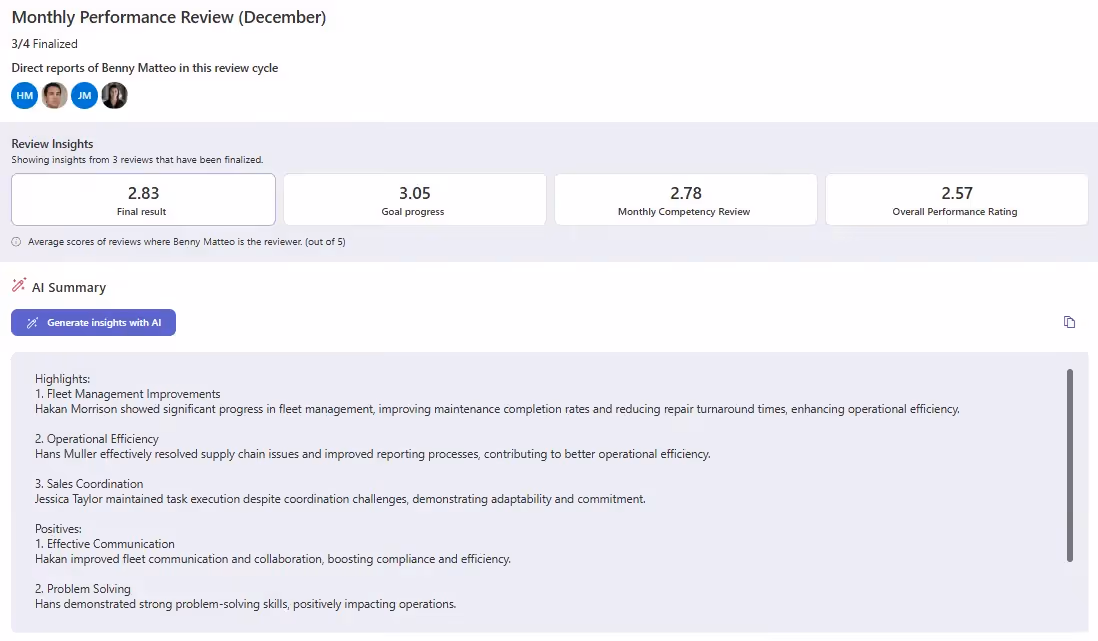
Task: Open the male direct report's photo avatar
Action: click(x=55, y=95)
